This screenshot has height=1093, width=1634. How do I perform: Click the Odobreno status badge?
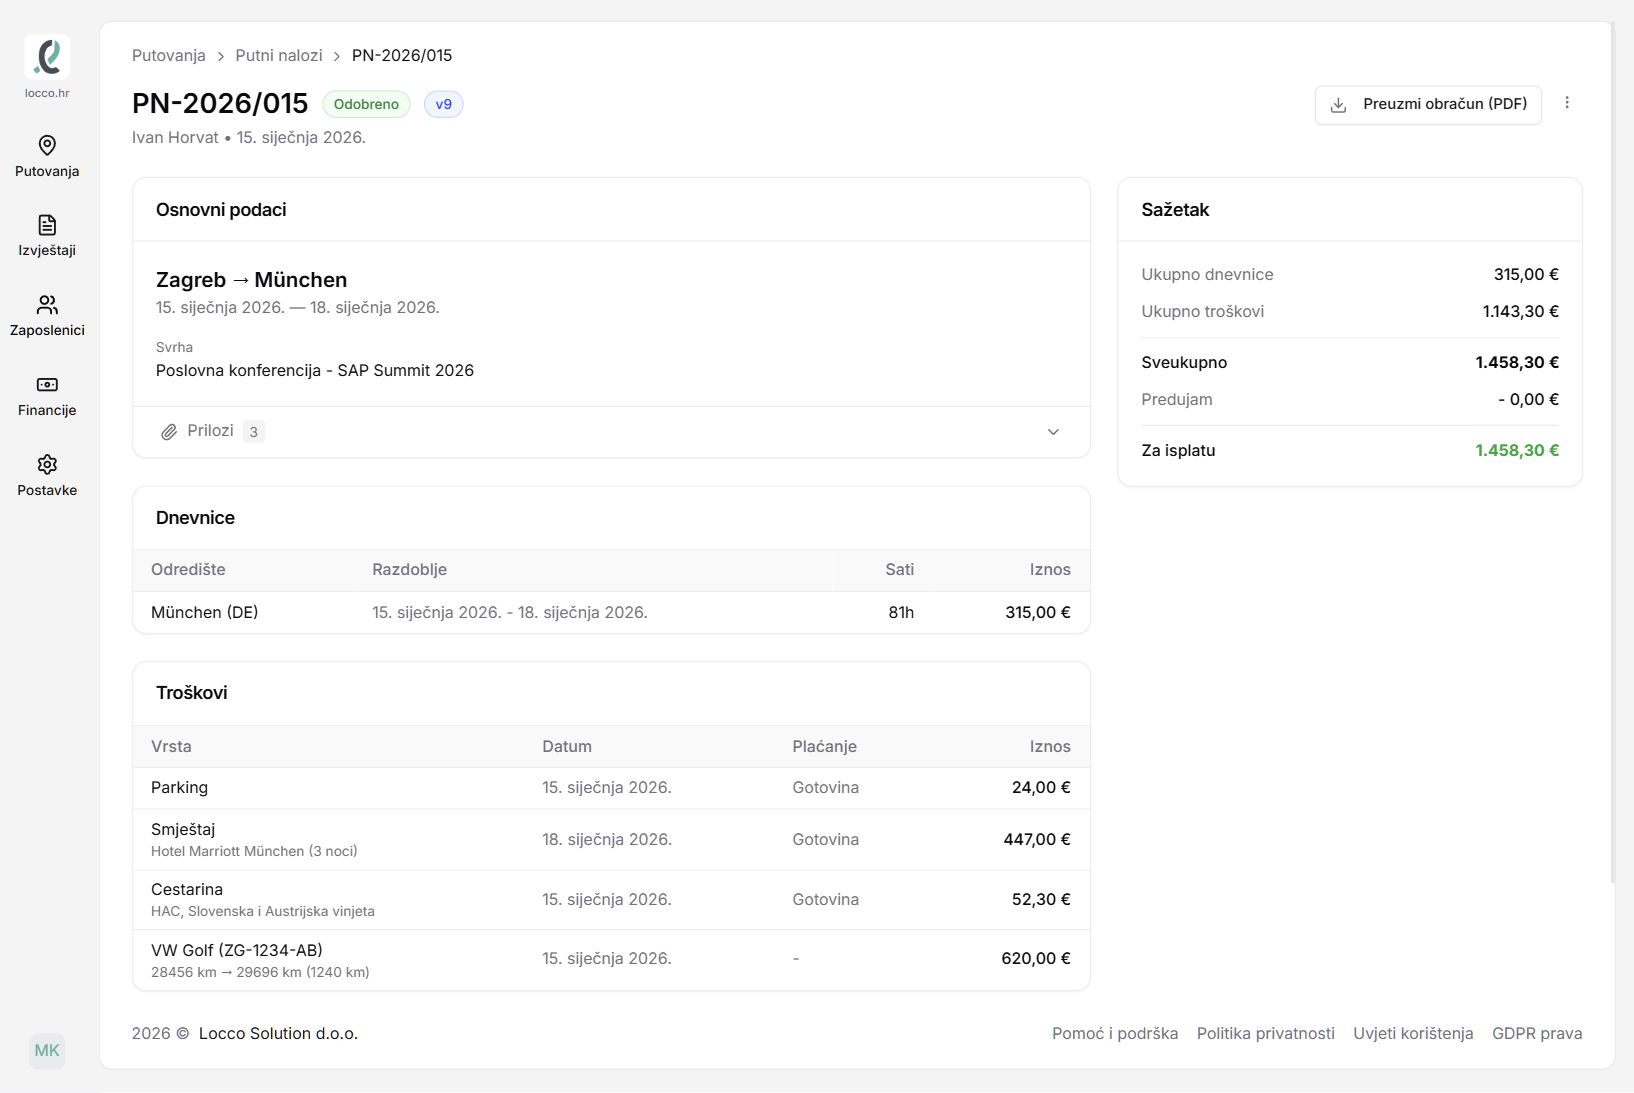coord(366,104)
